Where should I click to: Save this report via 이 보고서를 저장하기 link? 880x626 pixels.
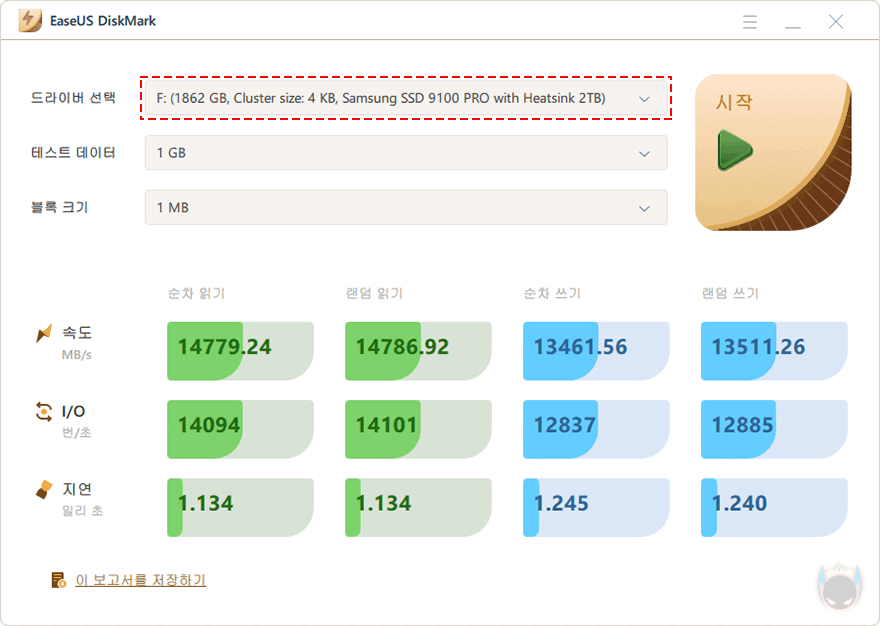point(140,580)
